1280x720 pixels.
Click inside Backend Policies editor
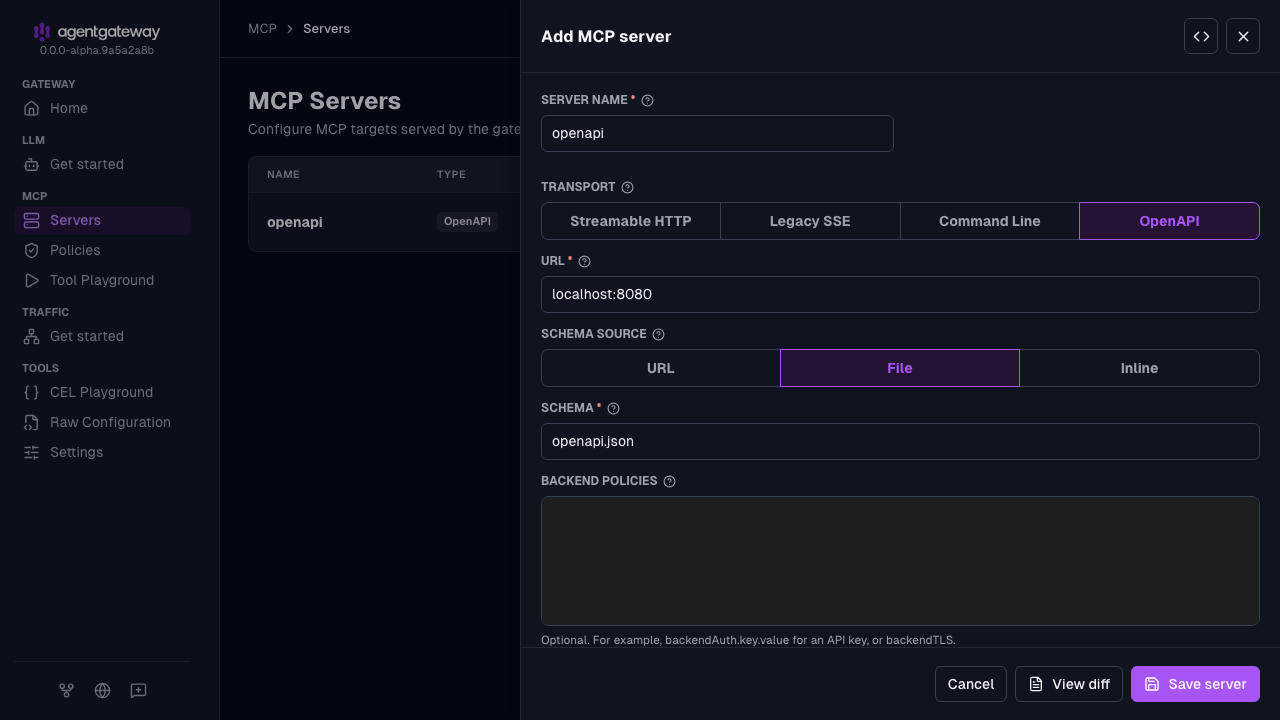(x=900, y=561)
